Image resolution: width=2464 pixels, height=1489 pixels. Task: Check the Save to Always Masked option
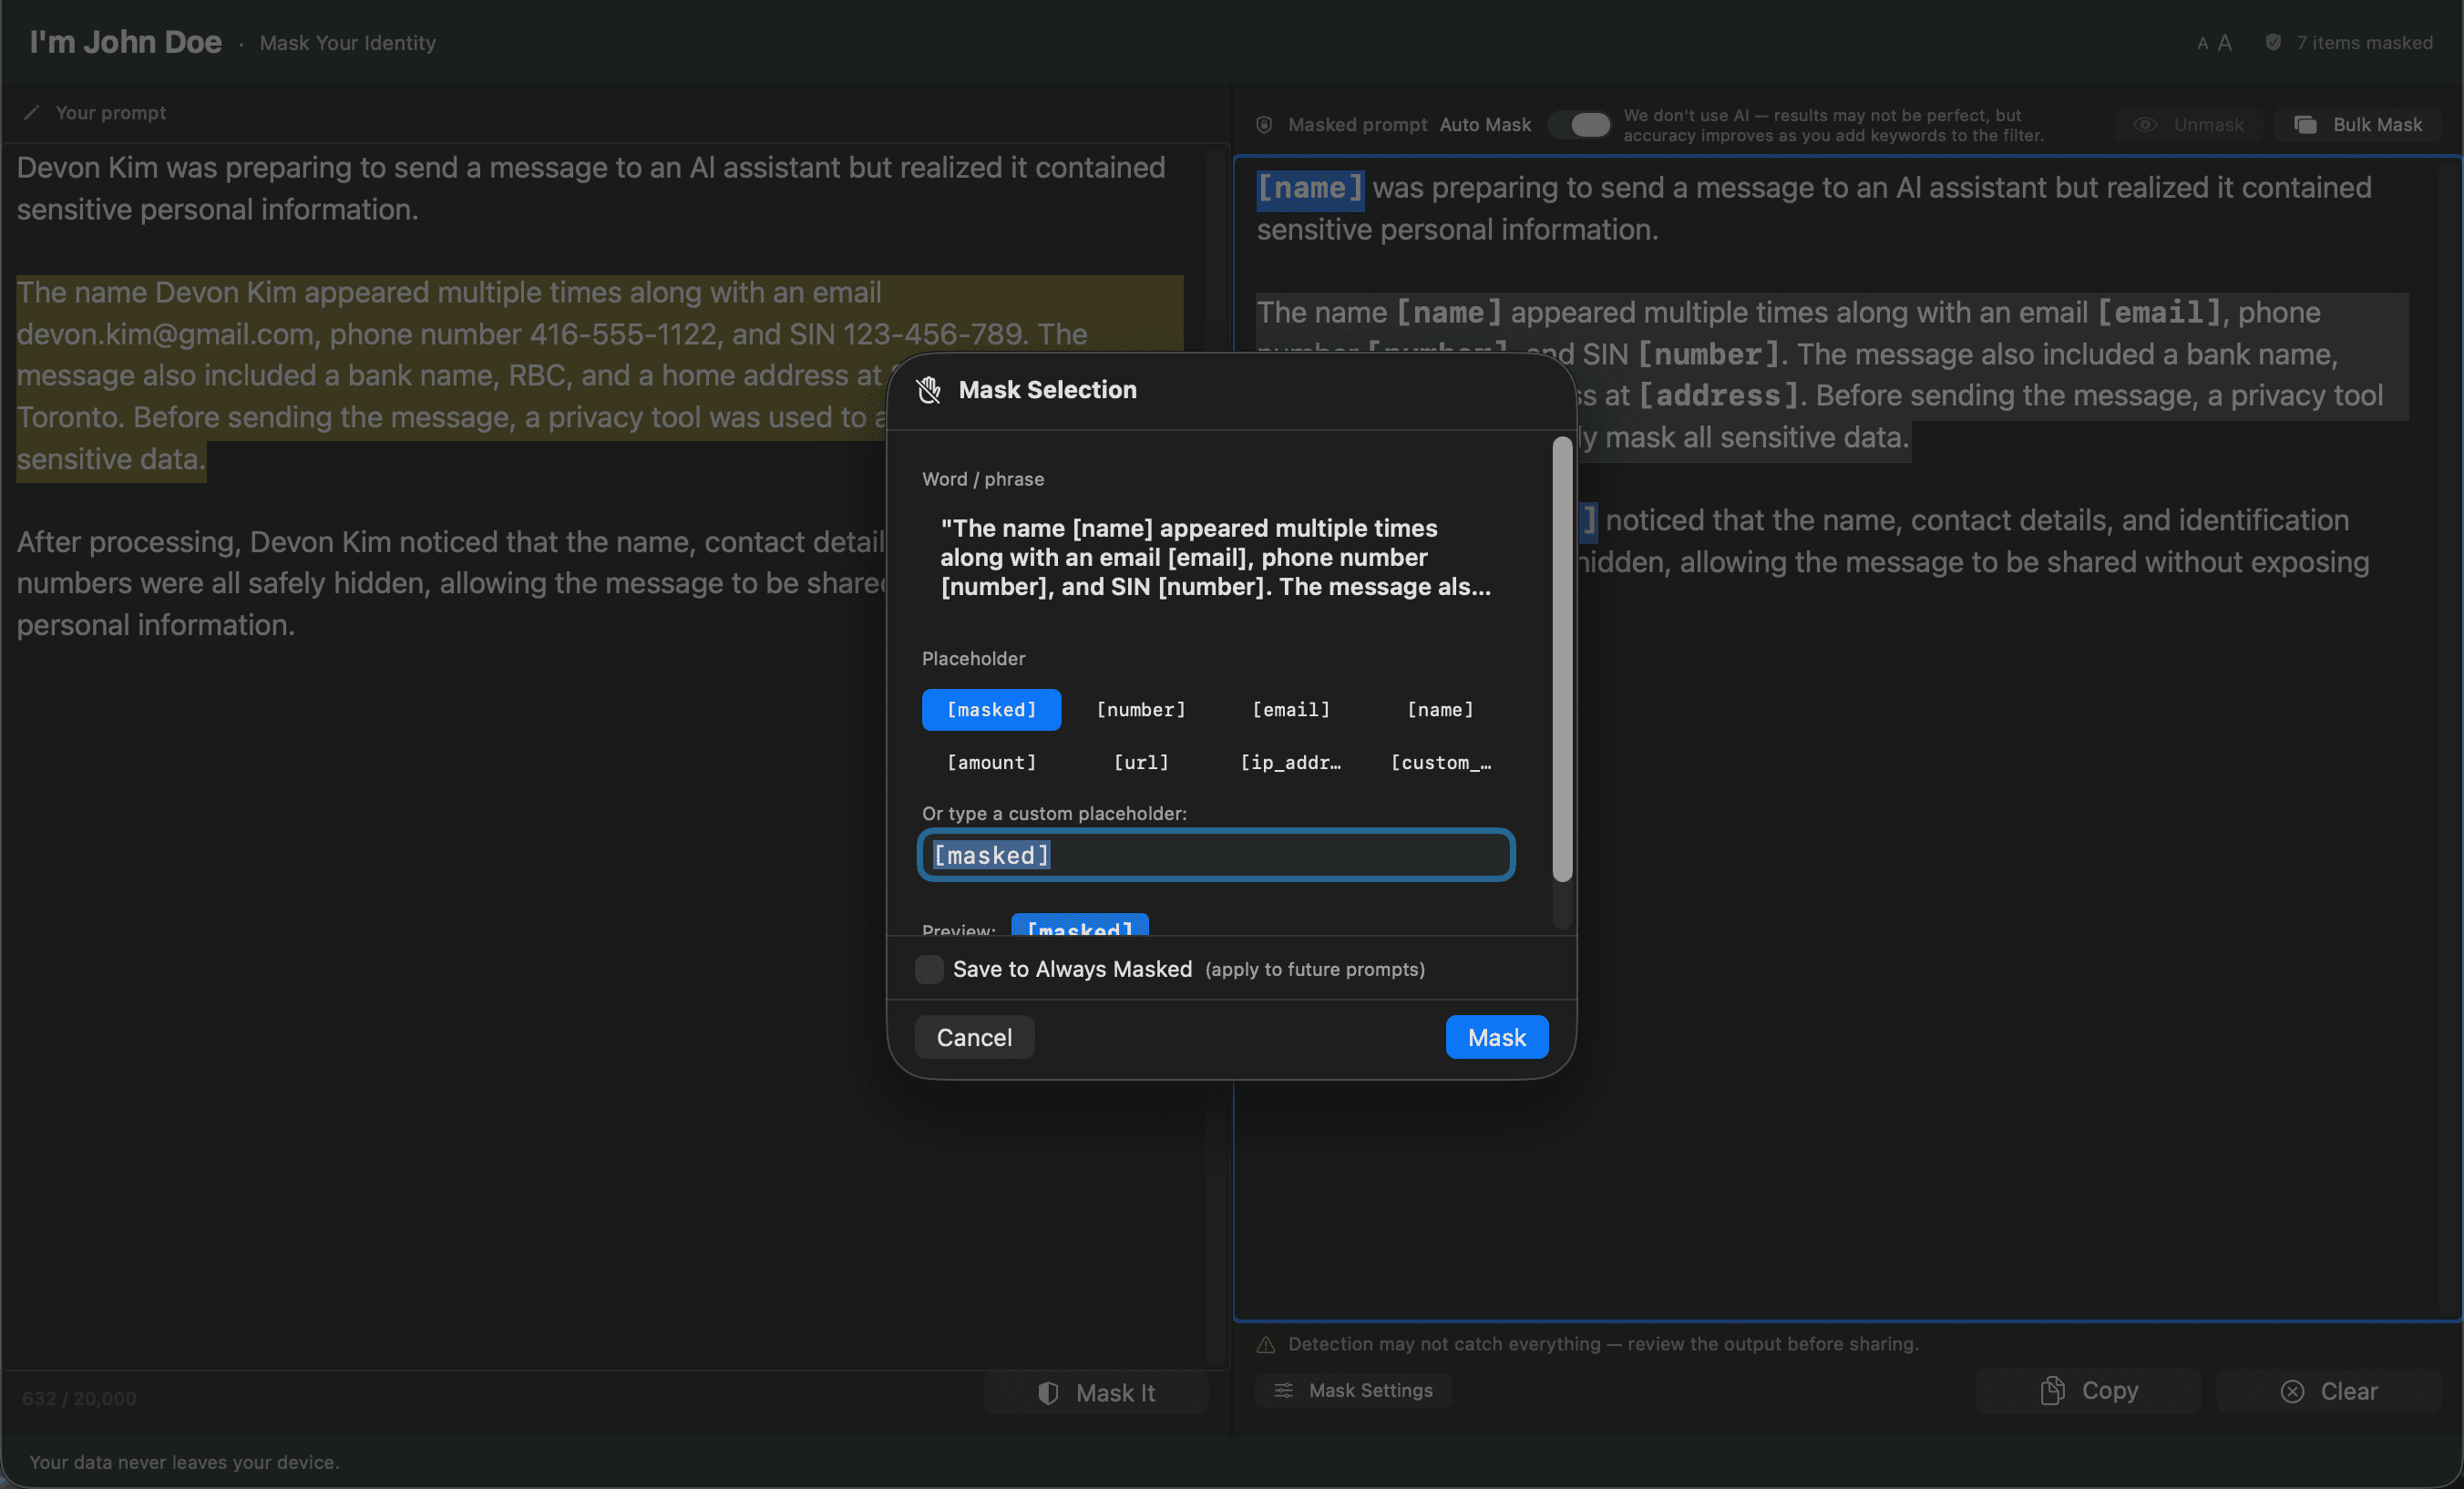(x=928, y=969)
